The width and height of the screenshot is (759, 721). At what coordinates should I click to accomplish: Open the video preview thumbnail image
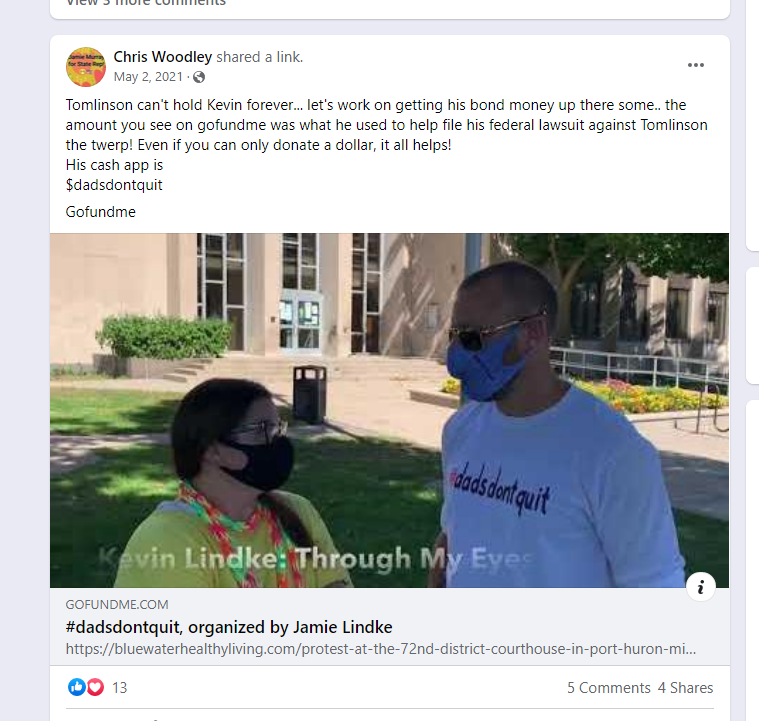389,410
